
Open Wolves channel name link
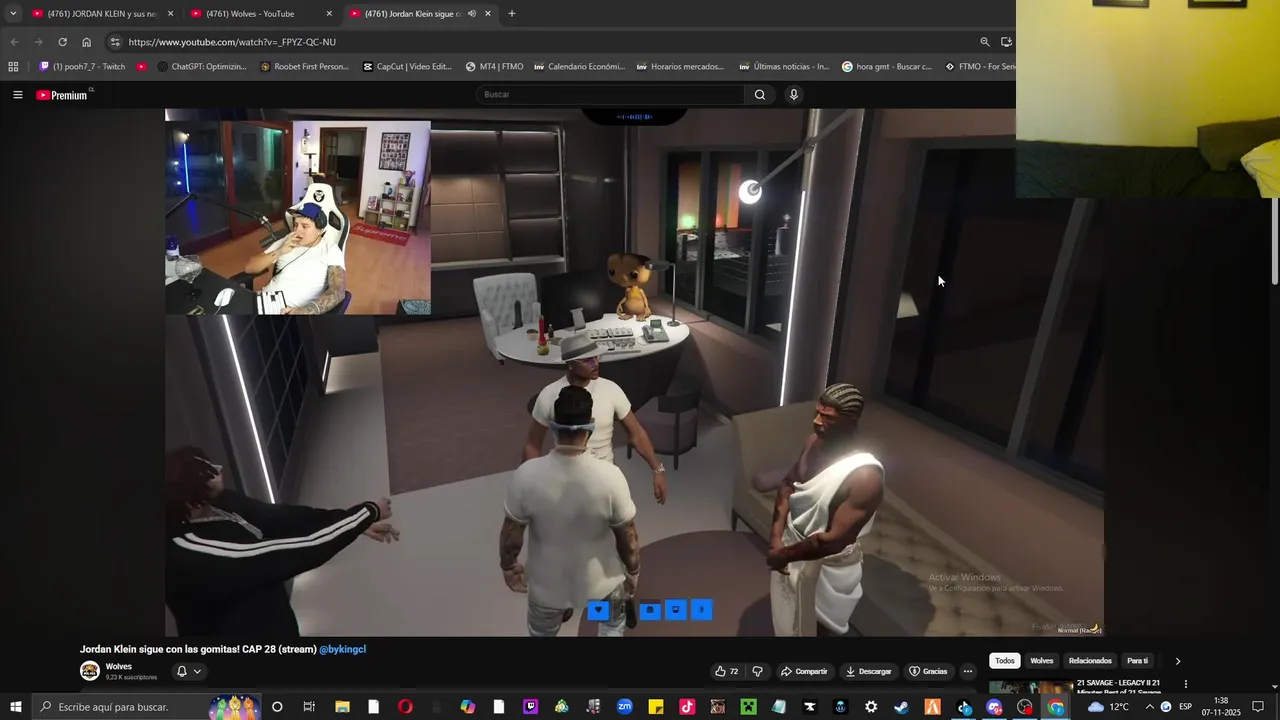pyautogui.click(x=119, y=666)
